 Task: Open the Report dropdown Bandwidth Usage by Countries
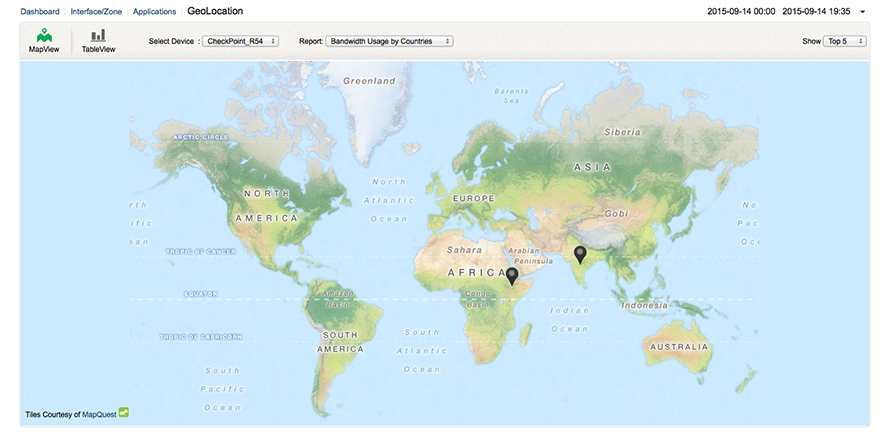click(x=389, y=41)
